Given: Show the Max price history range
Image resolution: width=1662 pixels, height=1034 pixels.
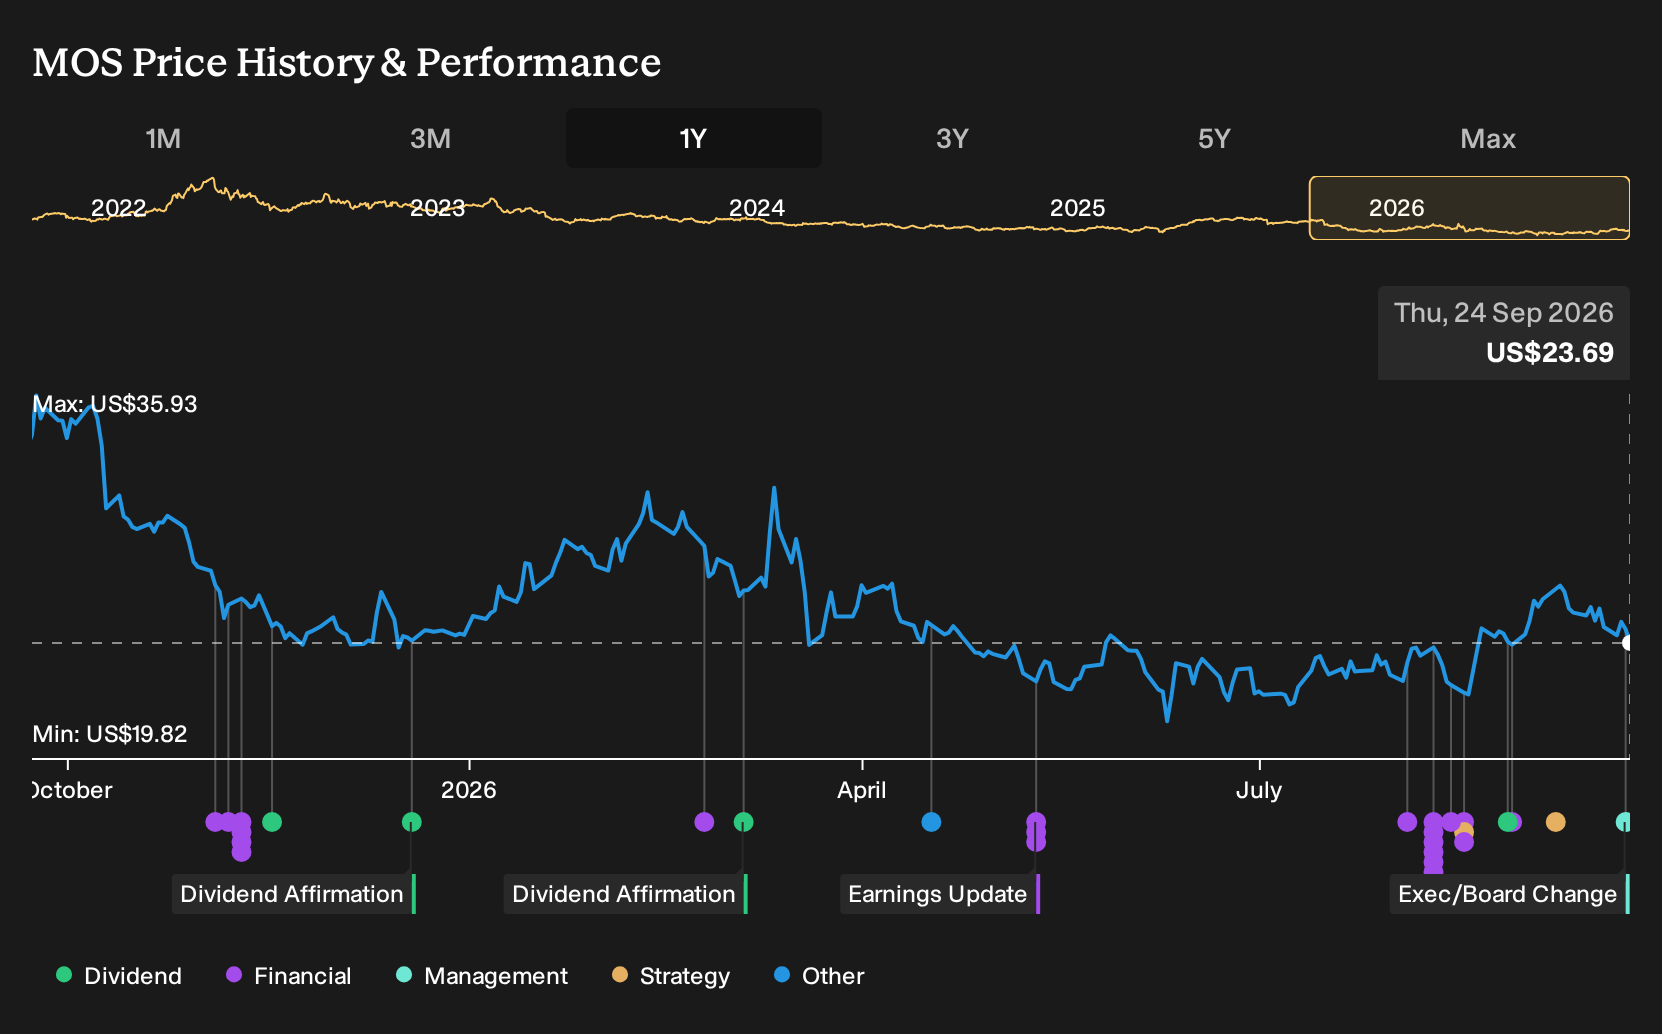Looking at the screenshot, I should (x=1488, y=138).
